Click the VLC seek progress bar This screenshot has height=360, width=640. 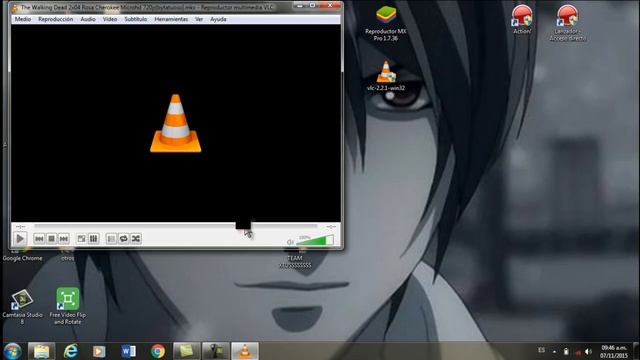click(x=176, y=226)
